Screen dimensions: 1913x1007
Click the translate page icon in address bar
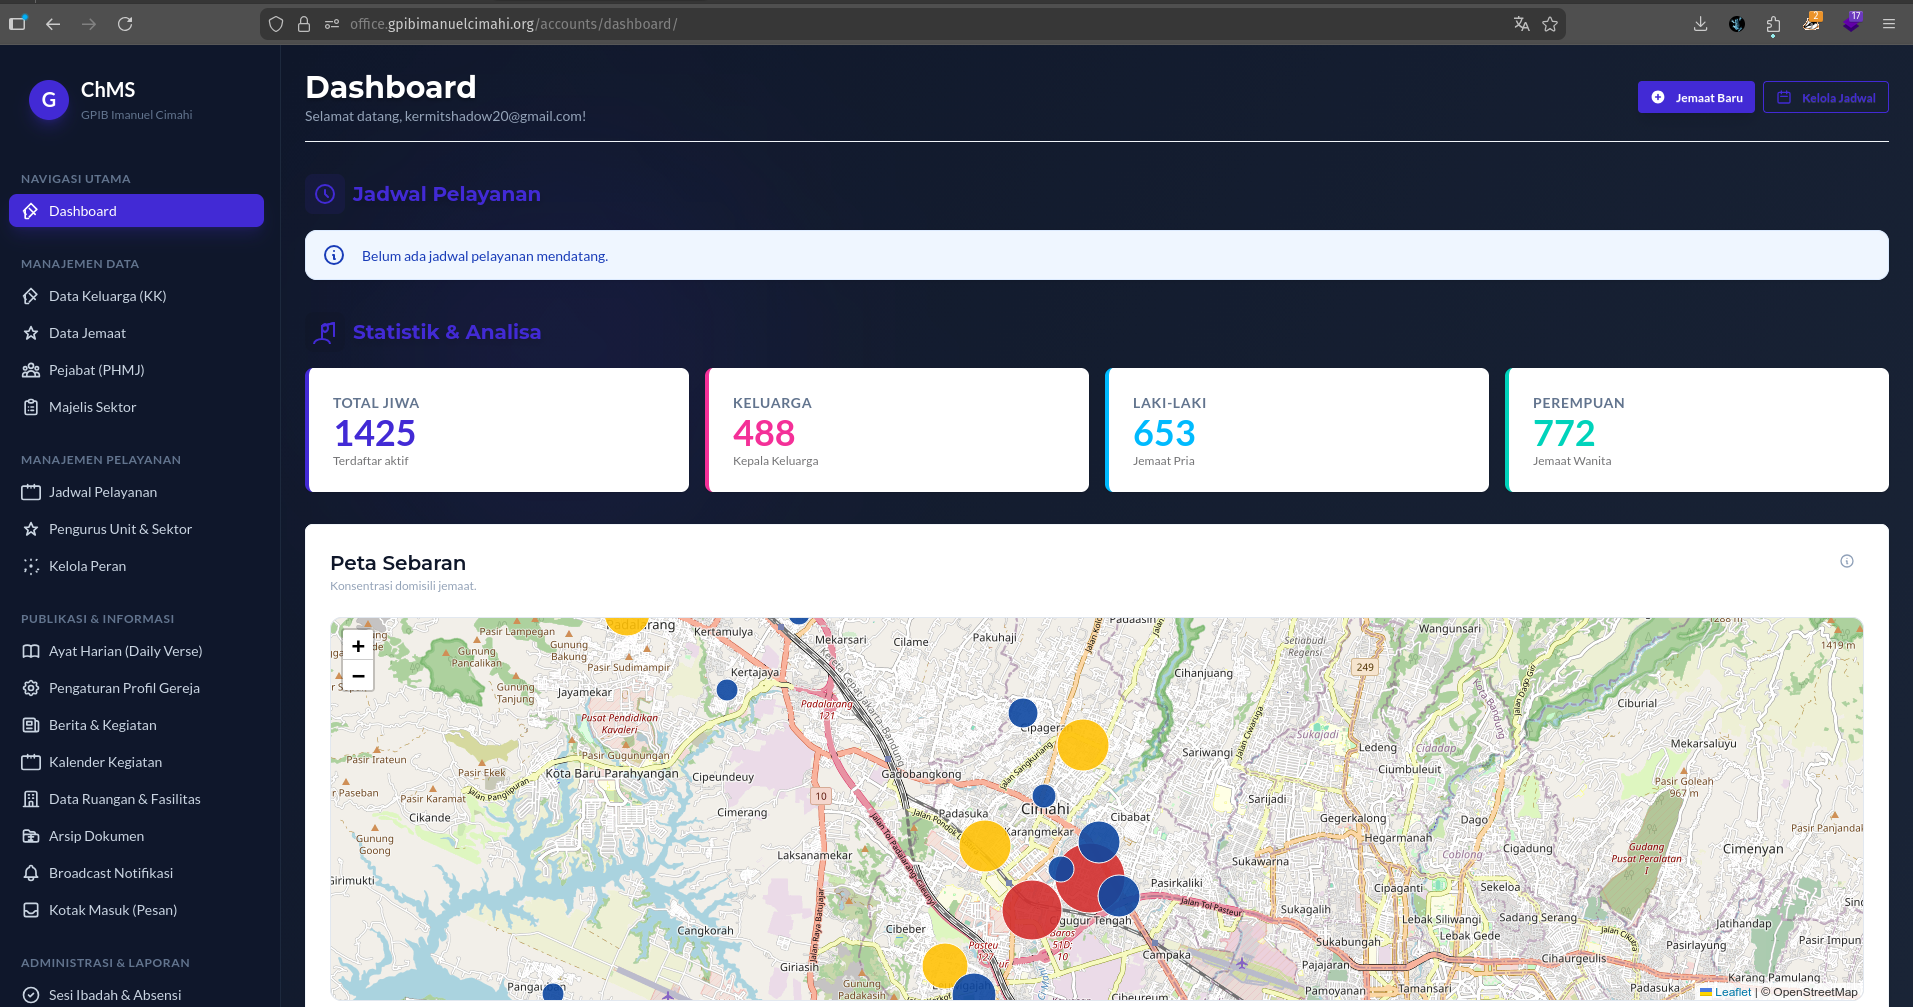coord(1521,24)
